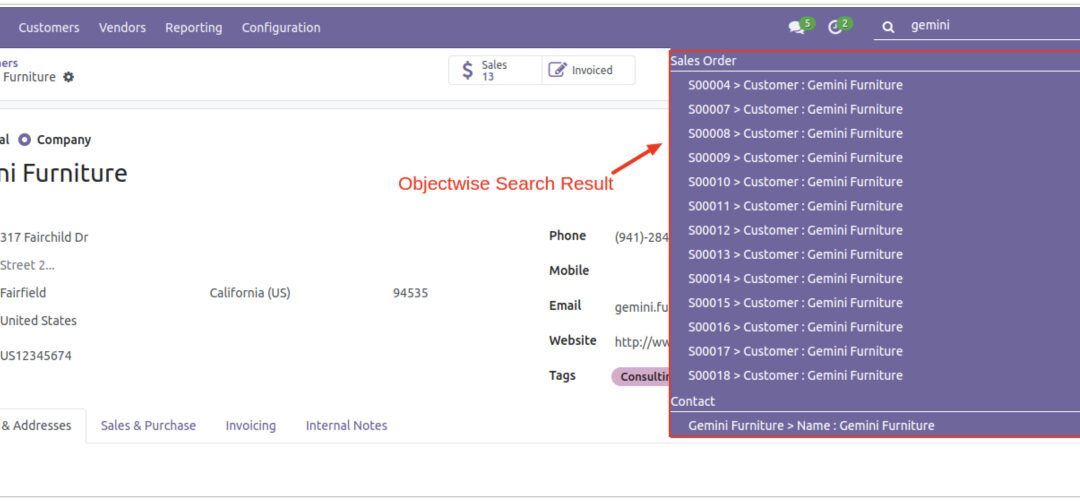This screenshot has width=1080, height=501.
Task: Open the California (US) state dropdown
Action: (250, 293)
